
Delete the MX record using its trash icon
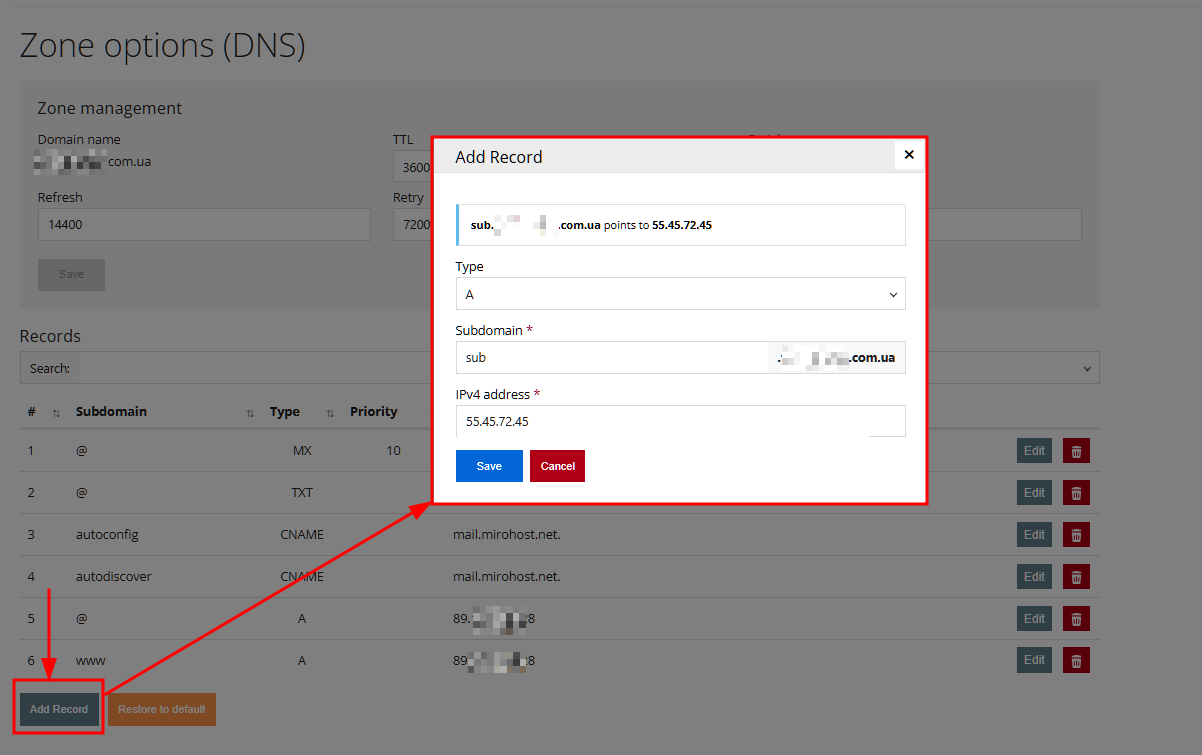[x=1076, y=450]
